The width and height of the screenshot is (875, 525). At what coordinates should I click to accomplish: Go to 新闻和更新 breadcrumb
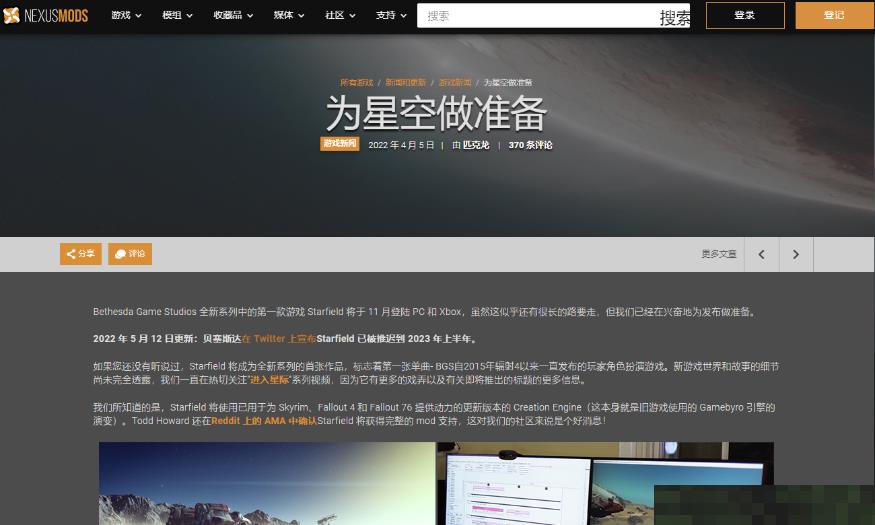point(405,83)
